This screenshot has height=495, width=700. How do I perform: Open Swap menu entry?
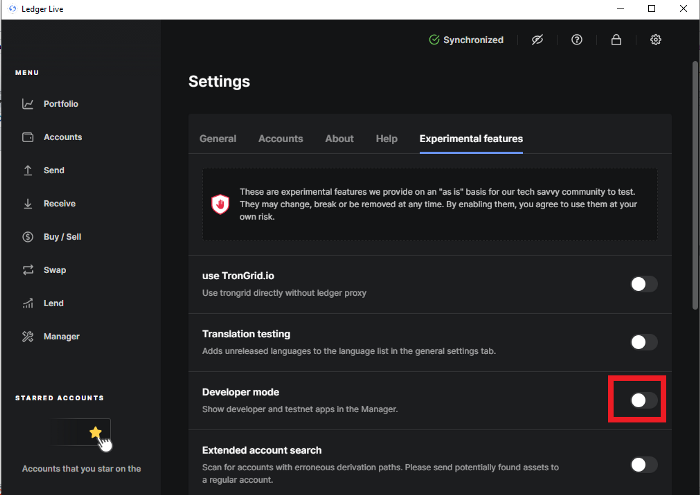[55, 270]
